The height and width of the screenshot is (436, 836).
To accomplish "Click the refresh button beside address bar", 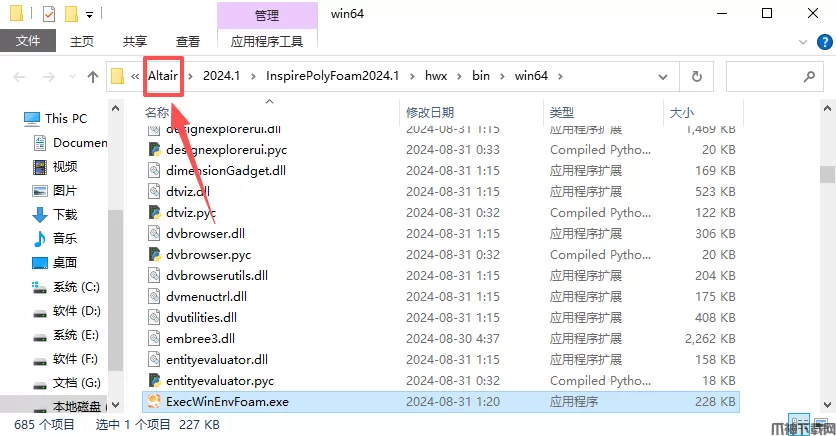I will (x=696, y=76).
